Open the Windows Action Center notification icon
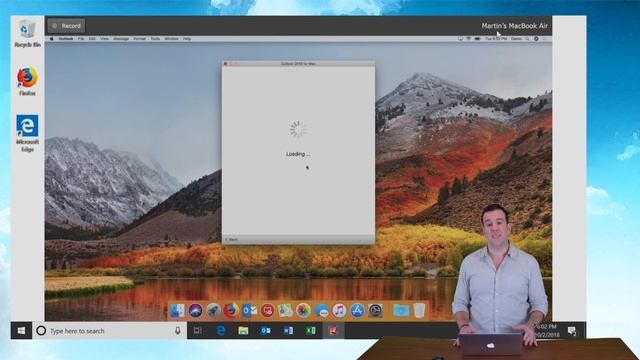Screen dimensions: 640x360 572,331
